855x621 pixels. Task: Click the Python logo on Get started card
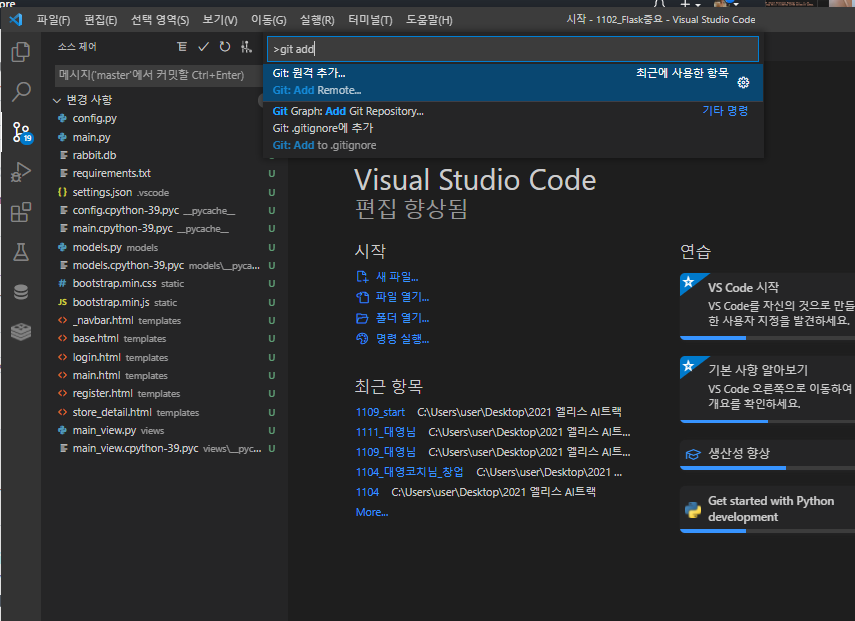coord(693,510)
